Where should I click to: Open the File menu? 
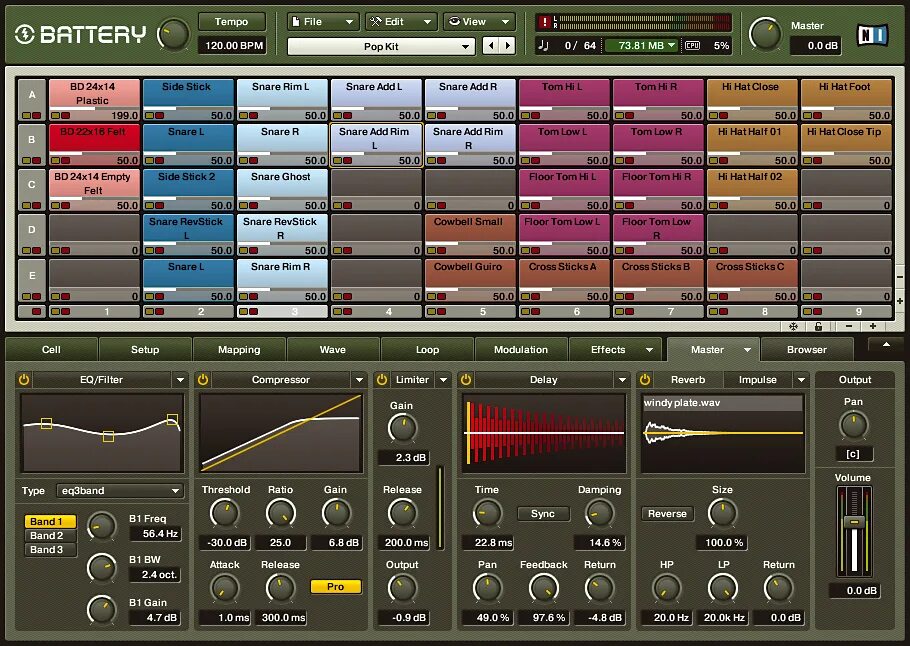pos(323,21)
